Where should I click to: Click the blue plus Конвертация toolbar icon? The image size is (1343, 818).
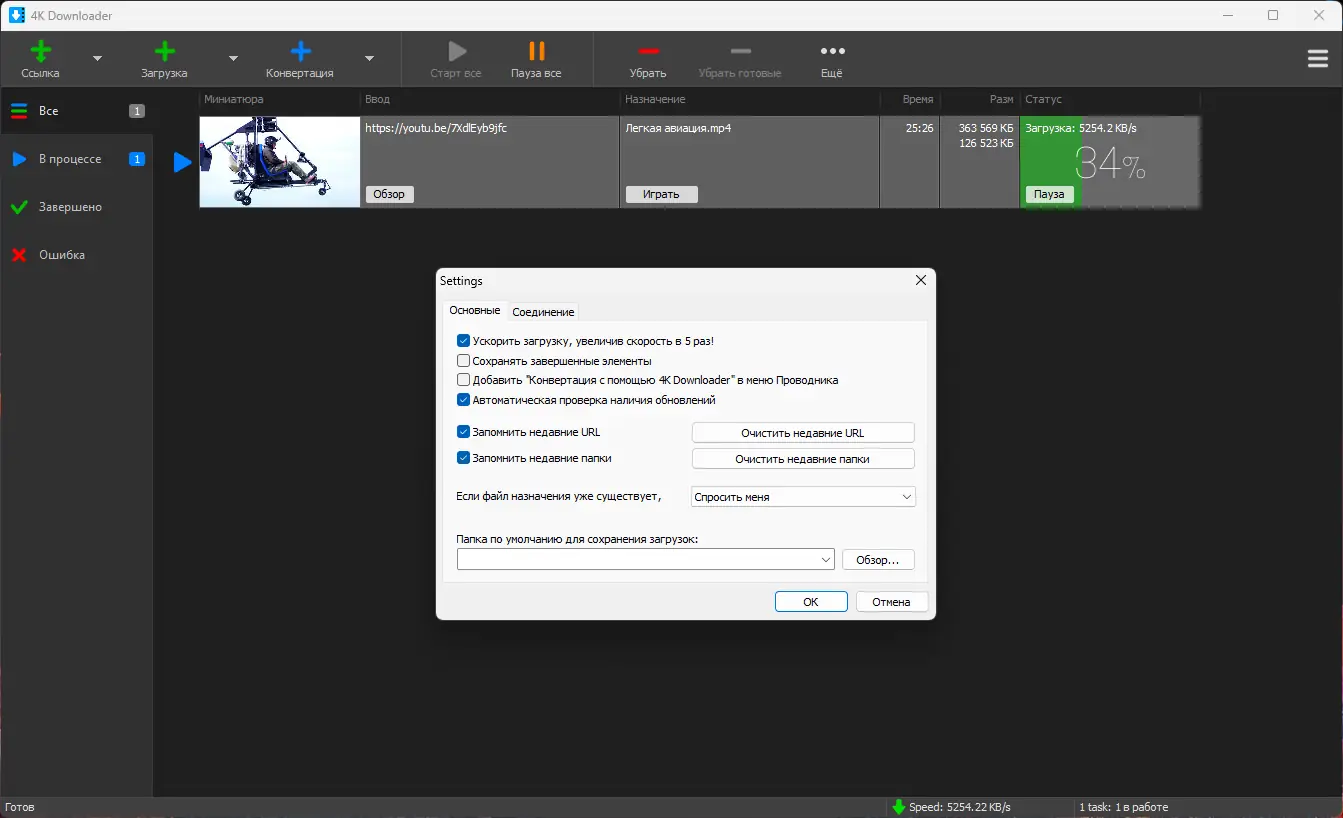coord(300,52)
